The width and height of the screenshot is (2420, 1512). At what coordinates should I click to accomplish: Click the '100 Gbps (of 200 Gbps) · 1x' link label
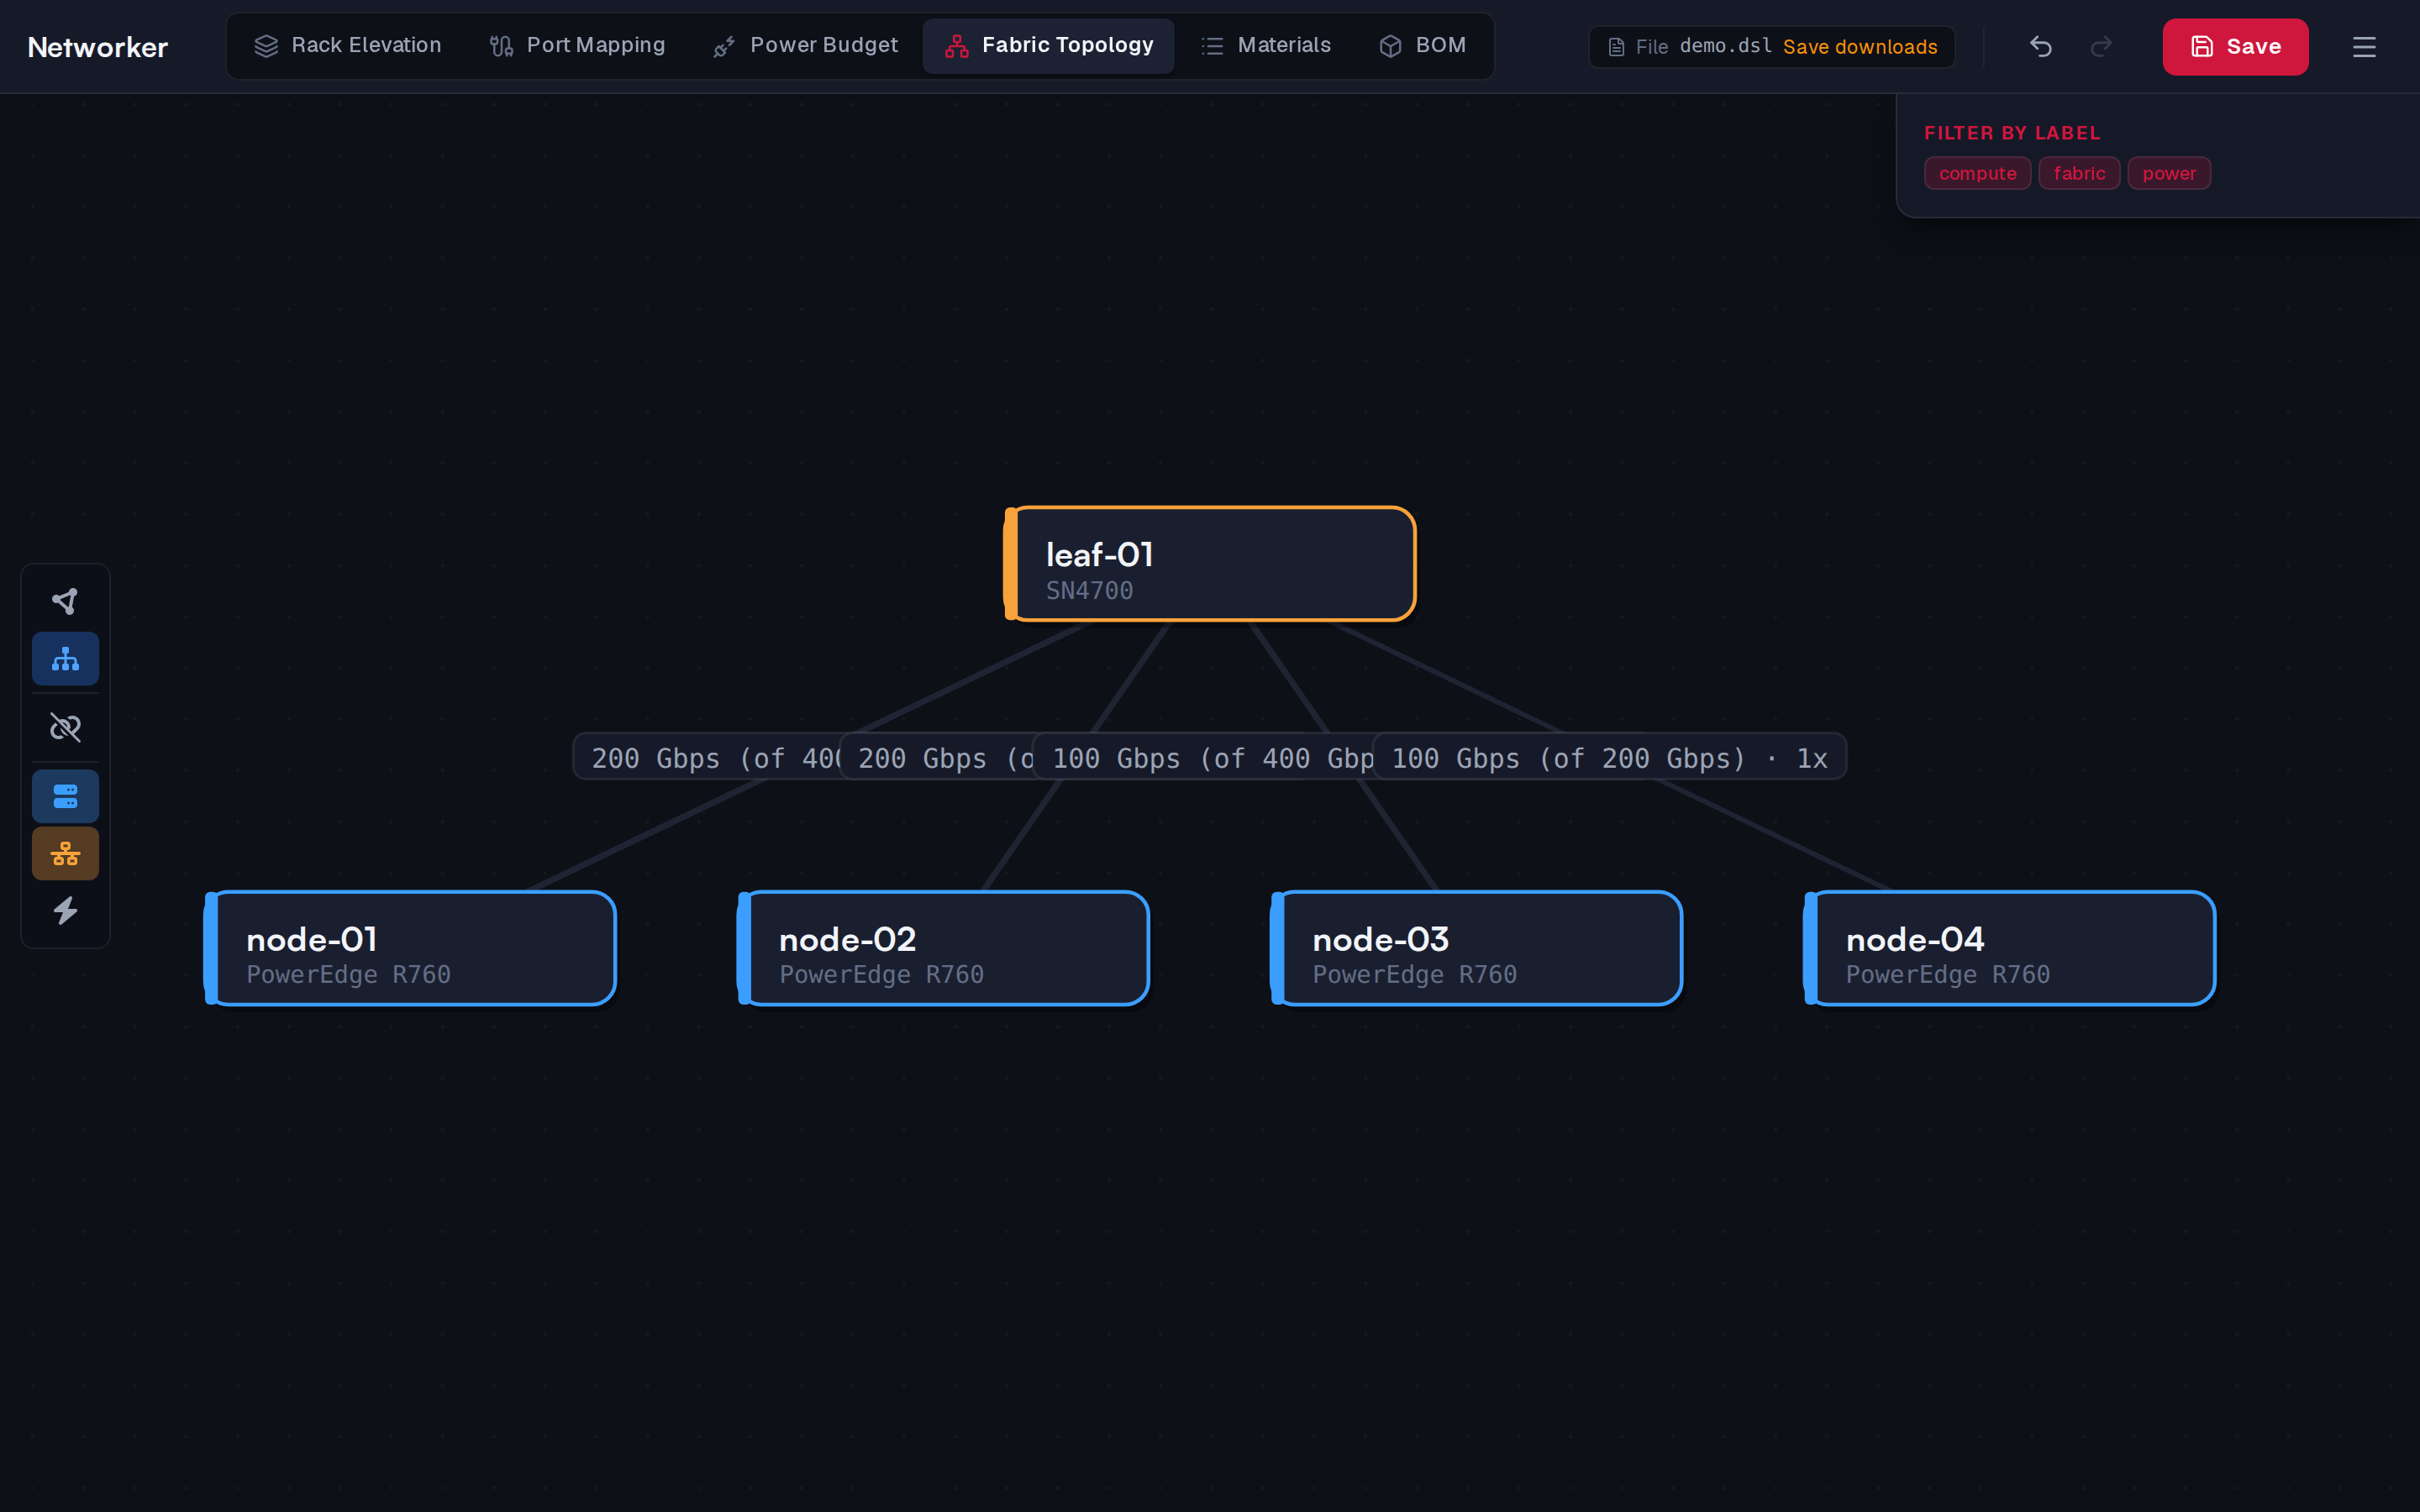[1609, 757]
